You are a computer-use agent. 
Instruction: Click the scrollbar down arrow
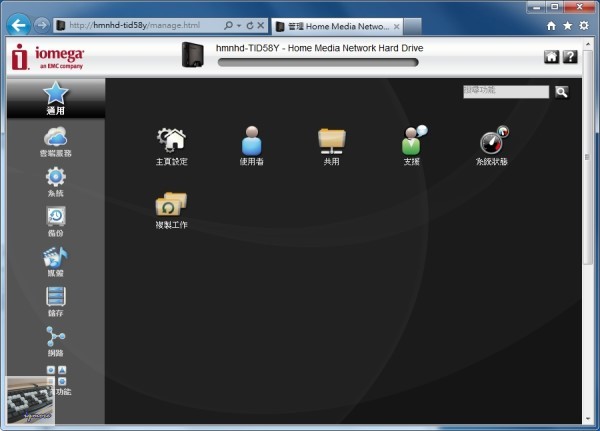[x=588, y=419]
